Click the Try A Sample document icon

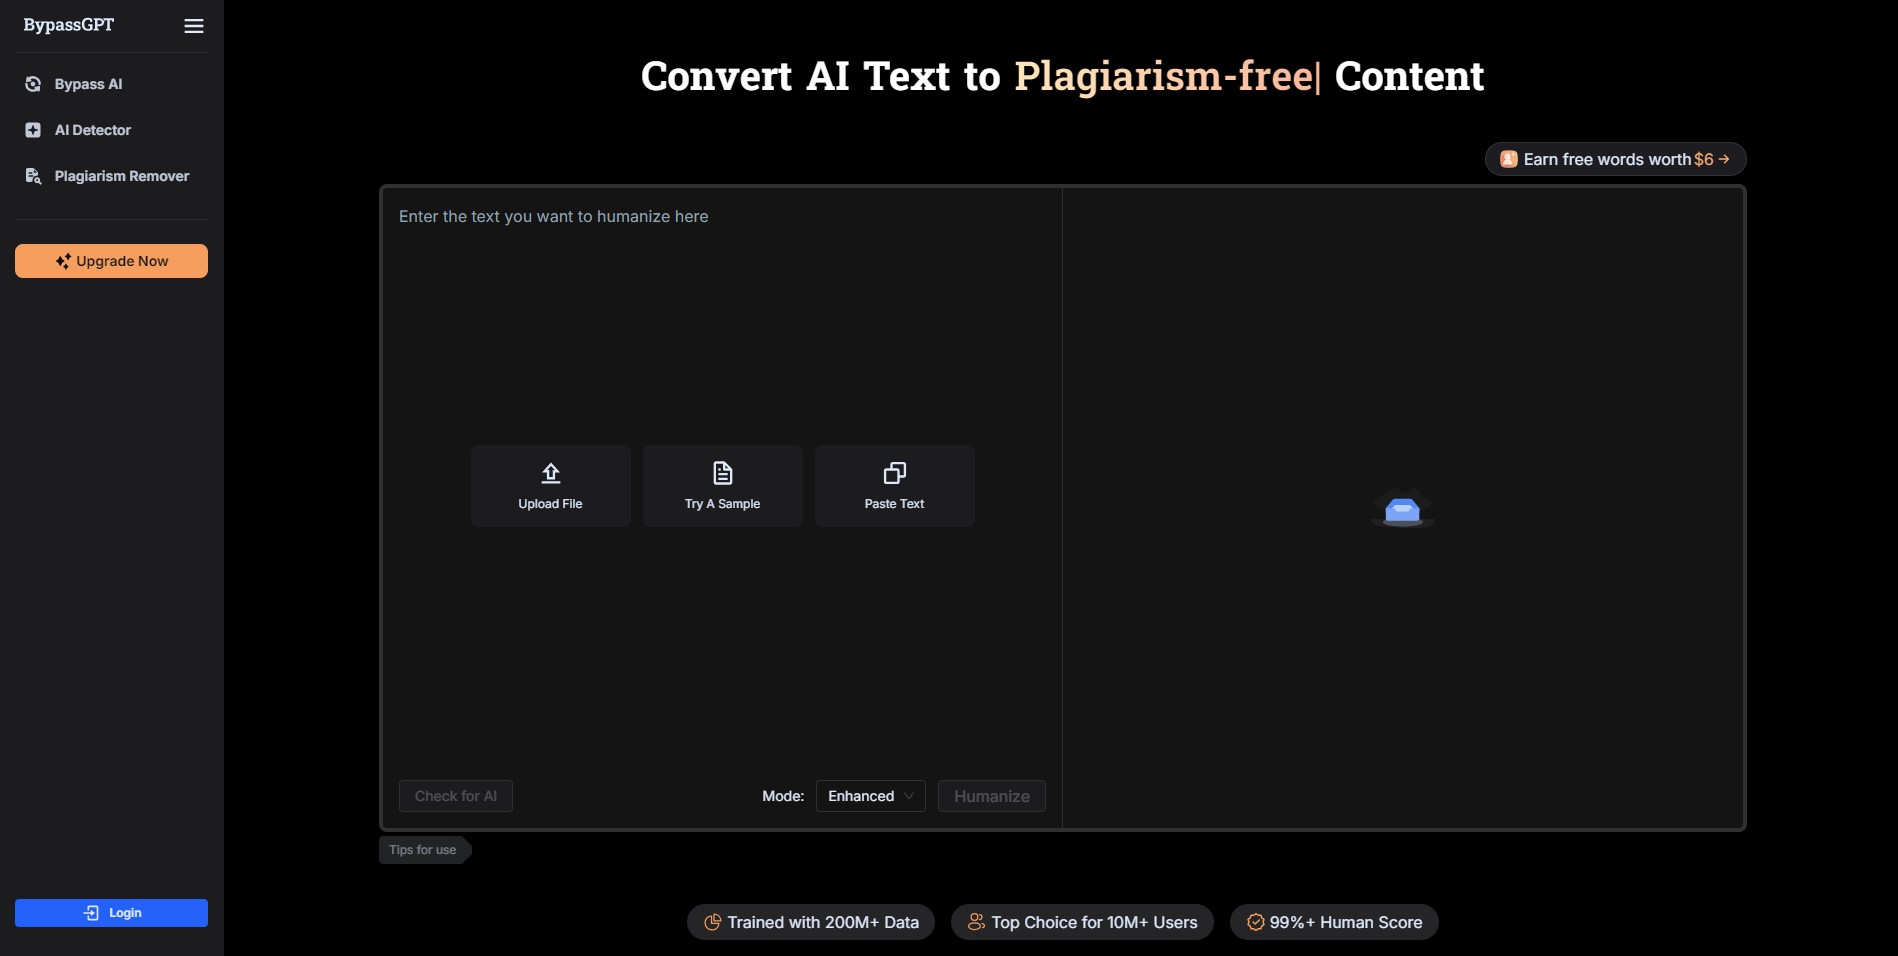(723, 473)
